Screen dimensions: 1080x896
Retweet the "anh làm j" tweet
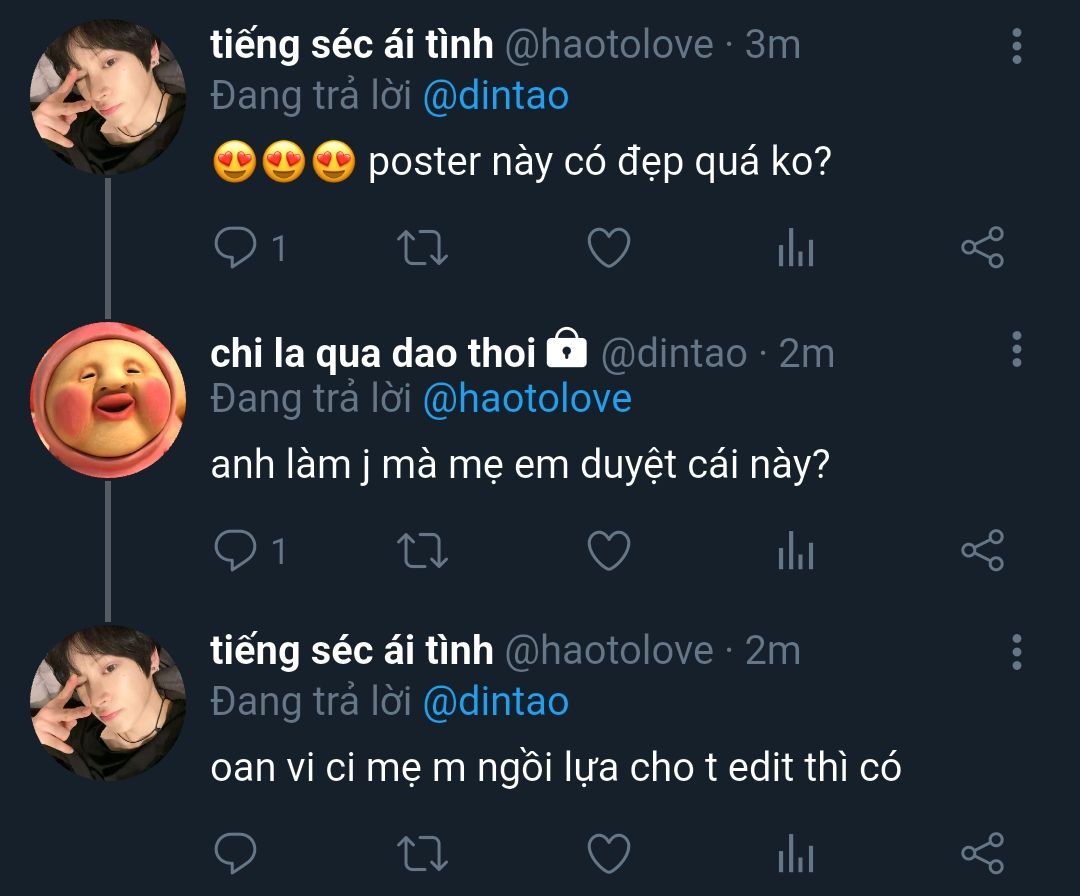(x=423, y=551)
